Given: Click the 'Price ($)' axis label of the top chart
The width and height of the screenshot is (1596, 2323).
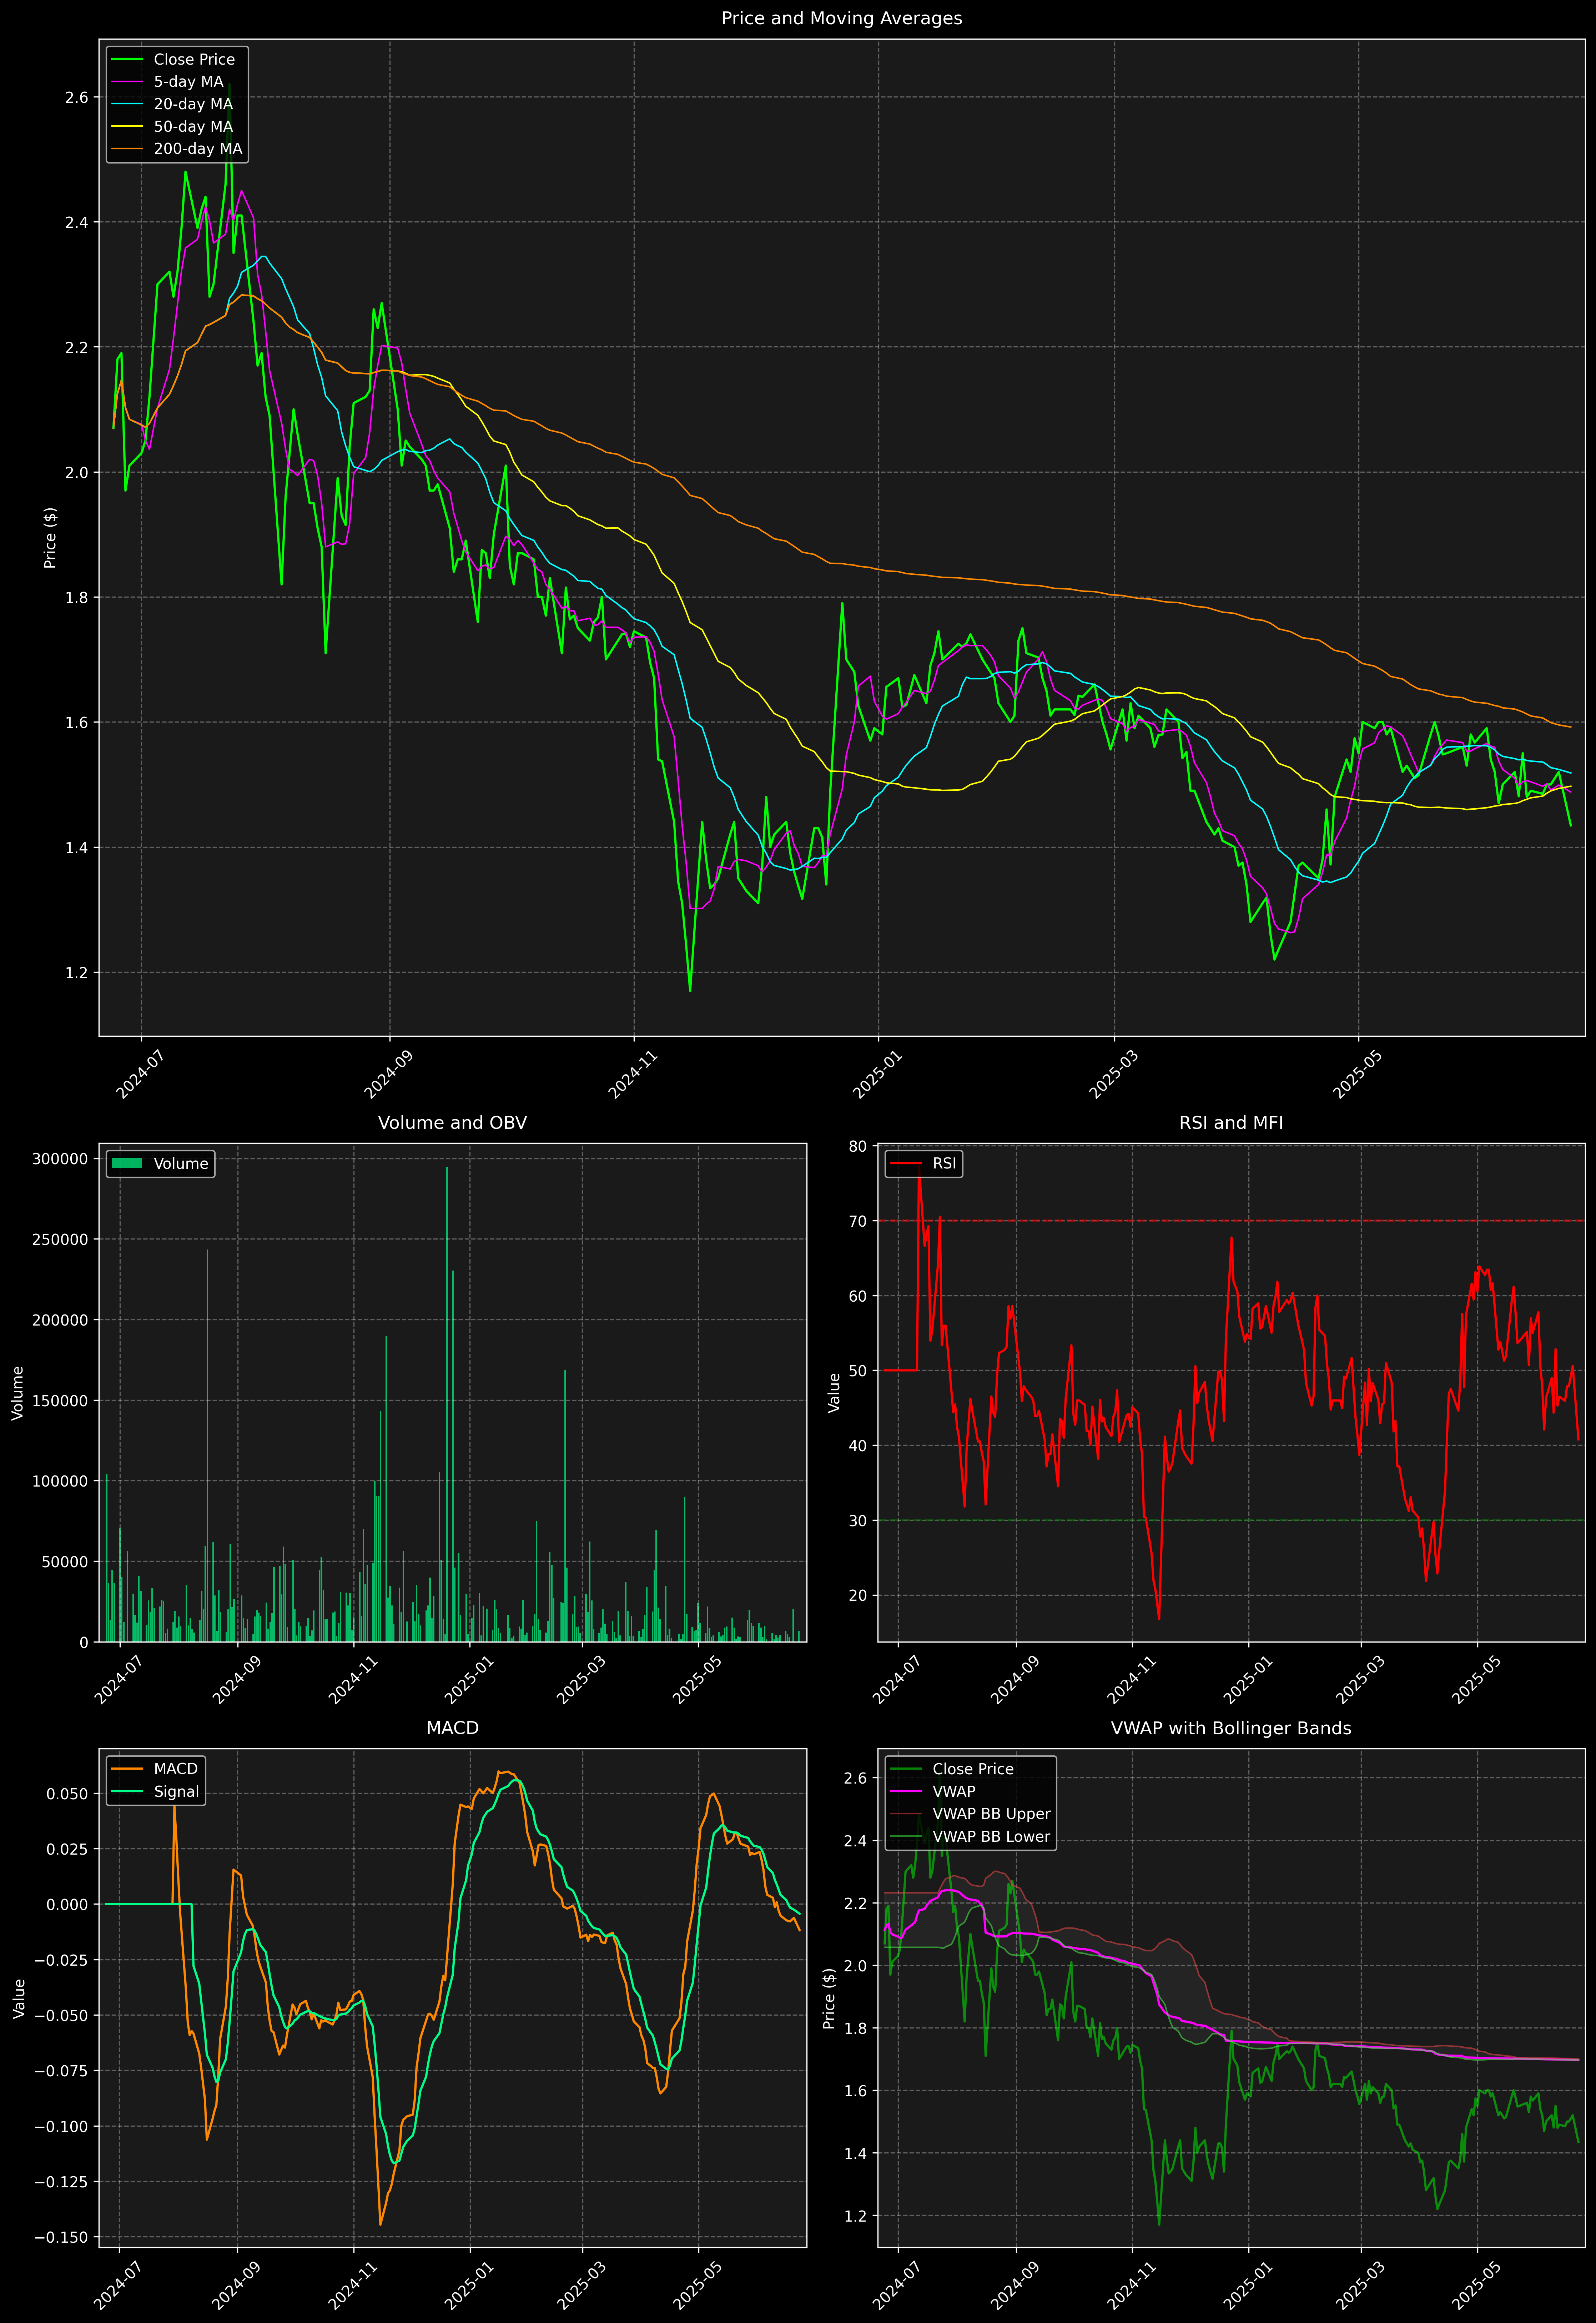Looking at the screenshot, I should pyautogui.click(x=50, y=538).
